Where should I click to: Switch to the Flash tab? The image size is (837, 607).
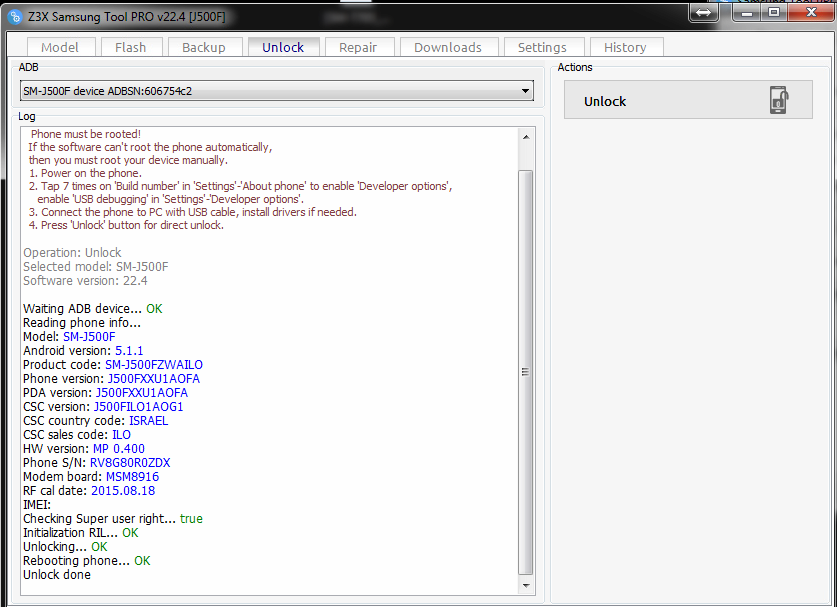131,47
